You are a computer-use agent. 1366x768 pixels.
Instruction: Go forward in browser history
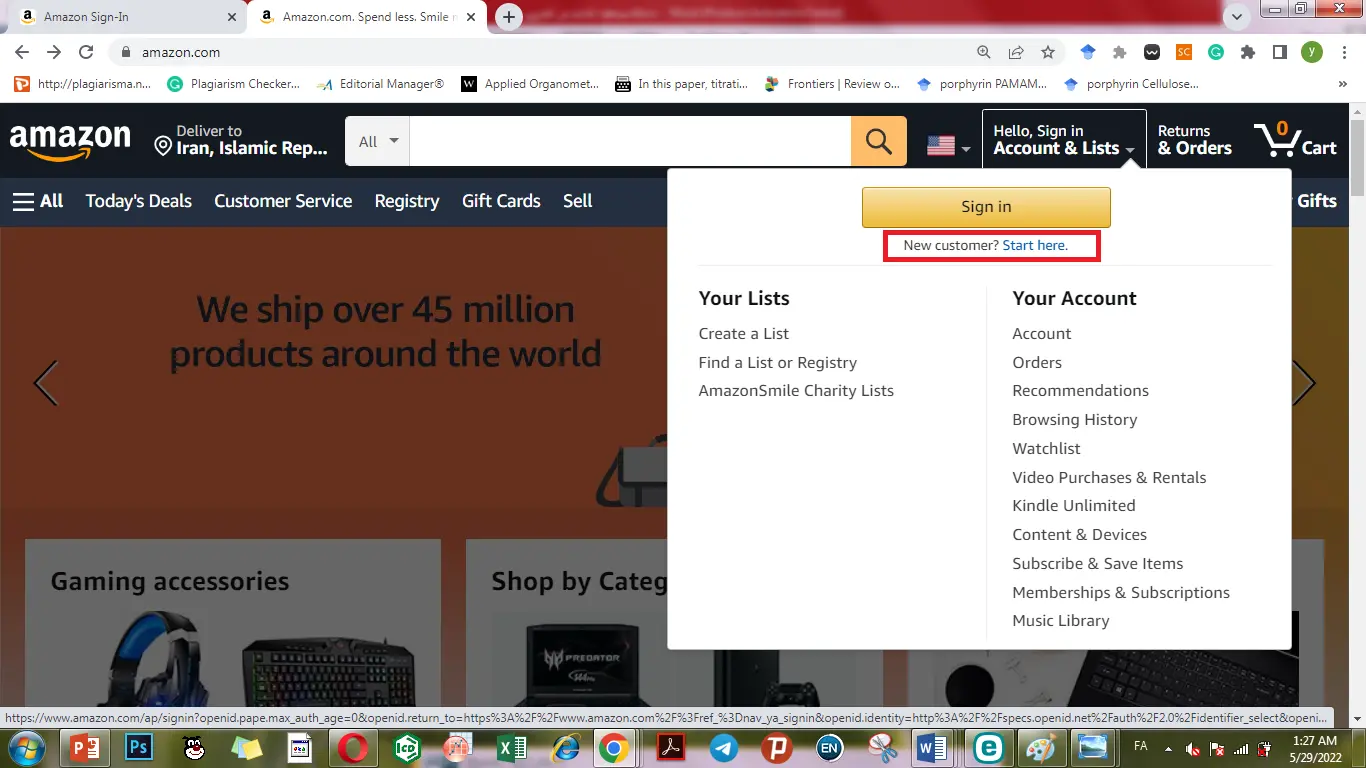tap(54, 52)
